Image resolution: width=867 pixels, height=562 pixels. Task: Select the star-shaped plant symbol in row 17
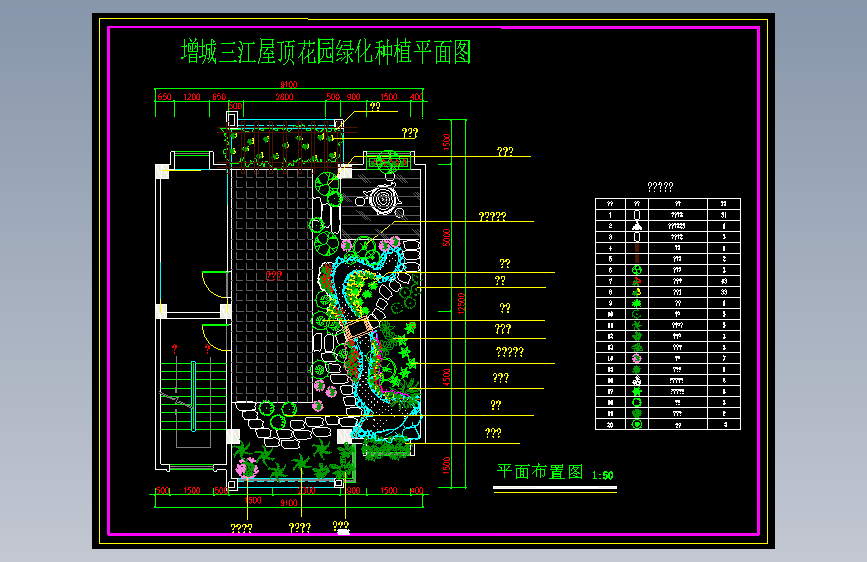pyautogui.click(x=637, y=392)
